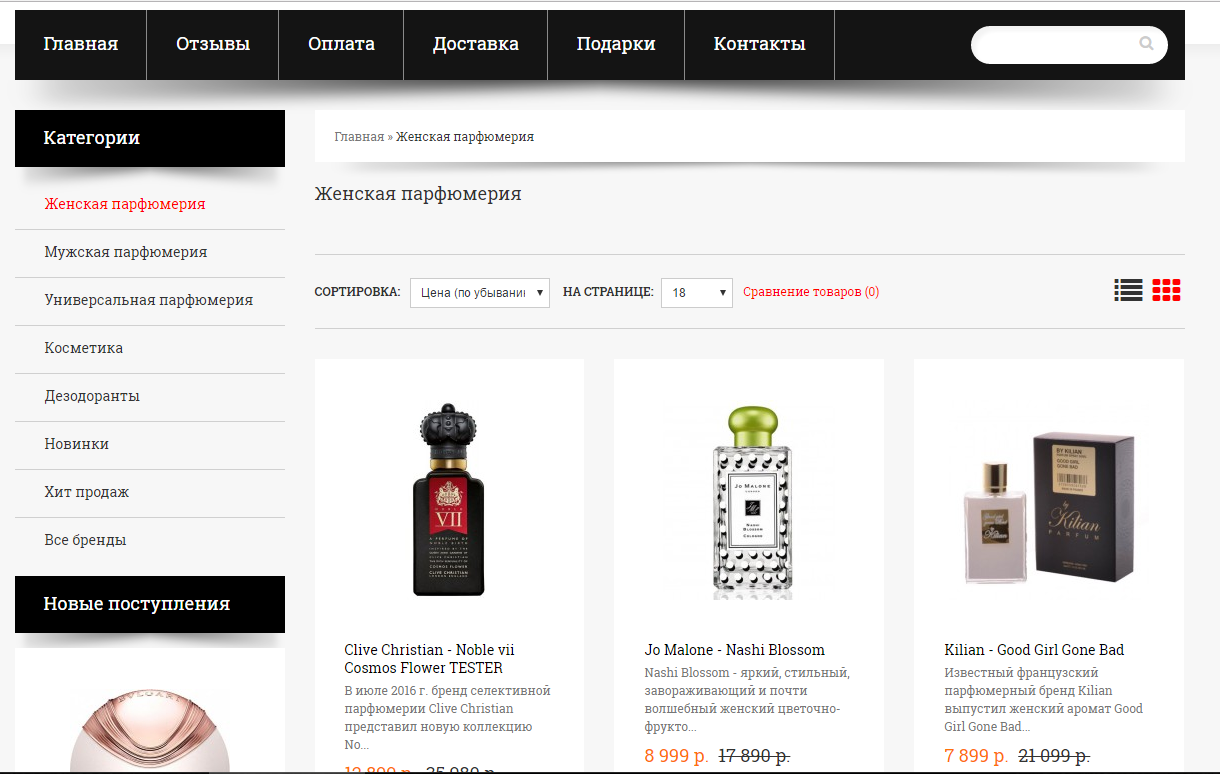Open the Контакты page
This screenshot has width=1220, height=774.
tap(759, 44)
